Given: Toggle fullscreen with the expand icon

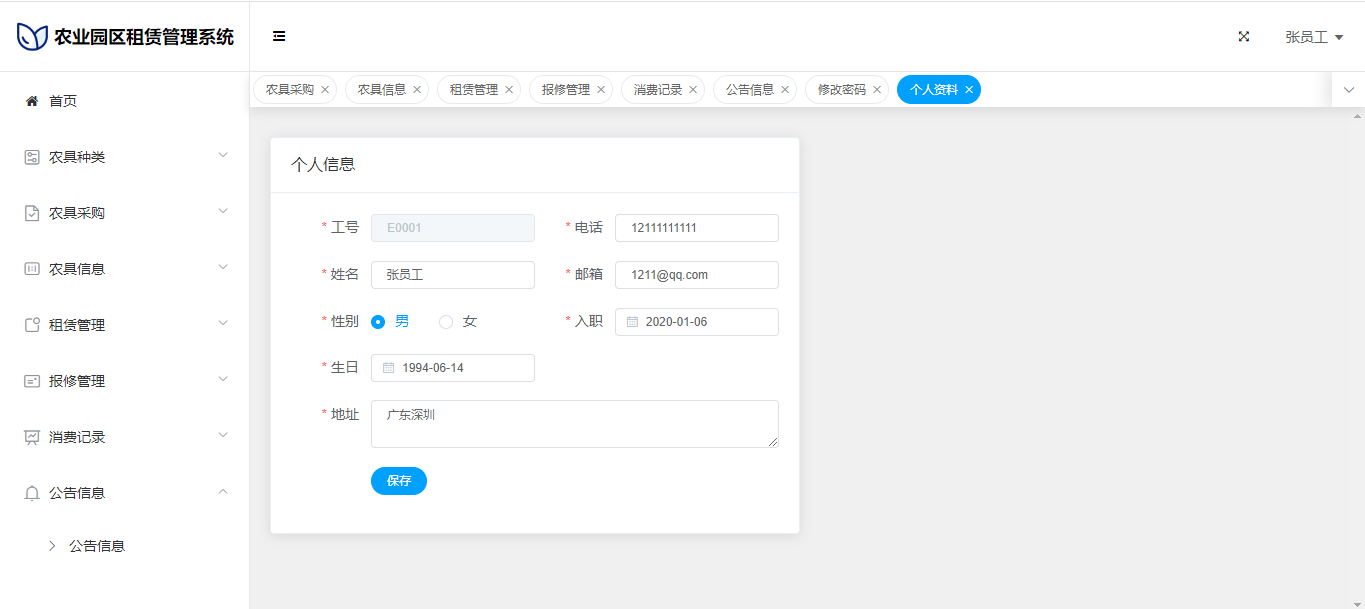Looking at the screenshot, I should [1244, 36].
